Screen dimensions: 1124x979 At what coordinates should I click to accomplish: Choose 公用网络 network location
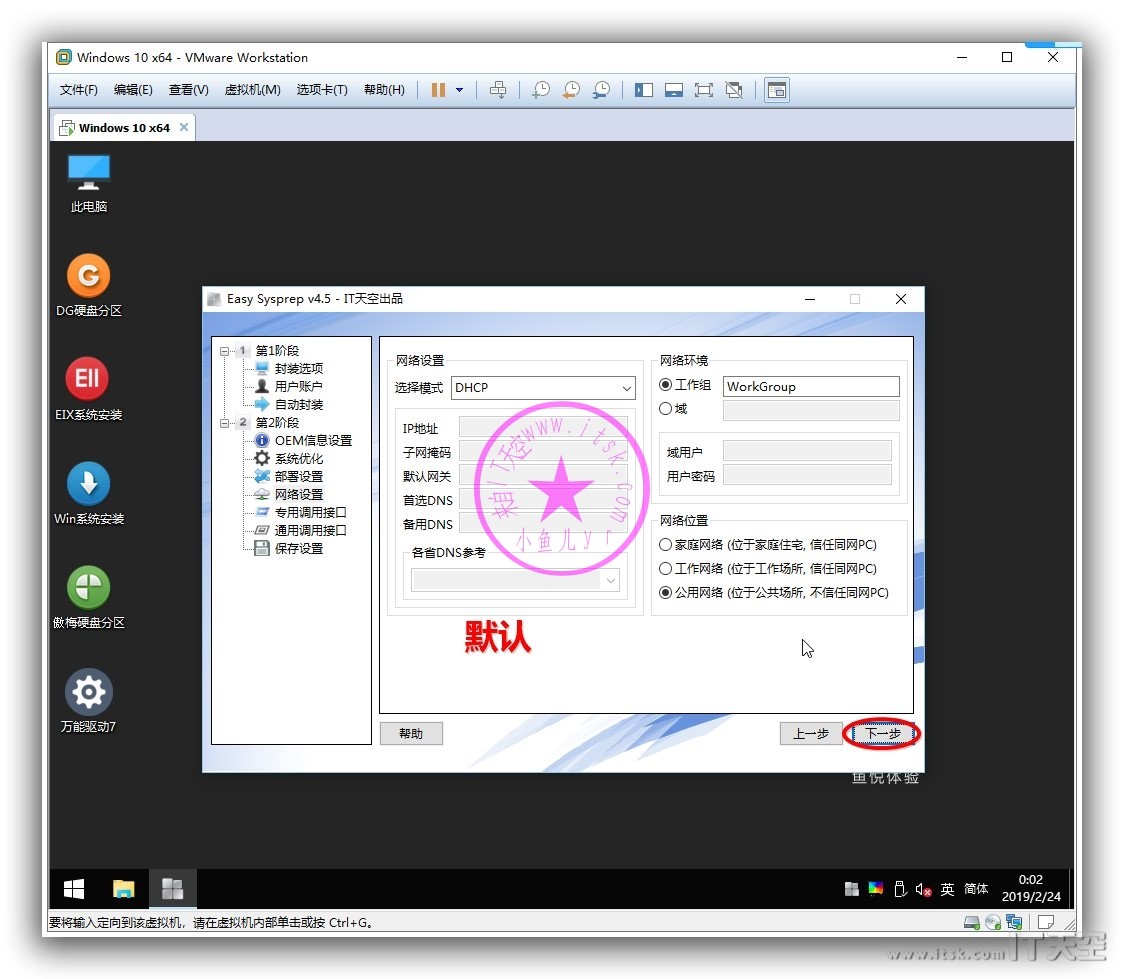pos(665,593)
